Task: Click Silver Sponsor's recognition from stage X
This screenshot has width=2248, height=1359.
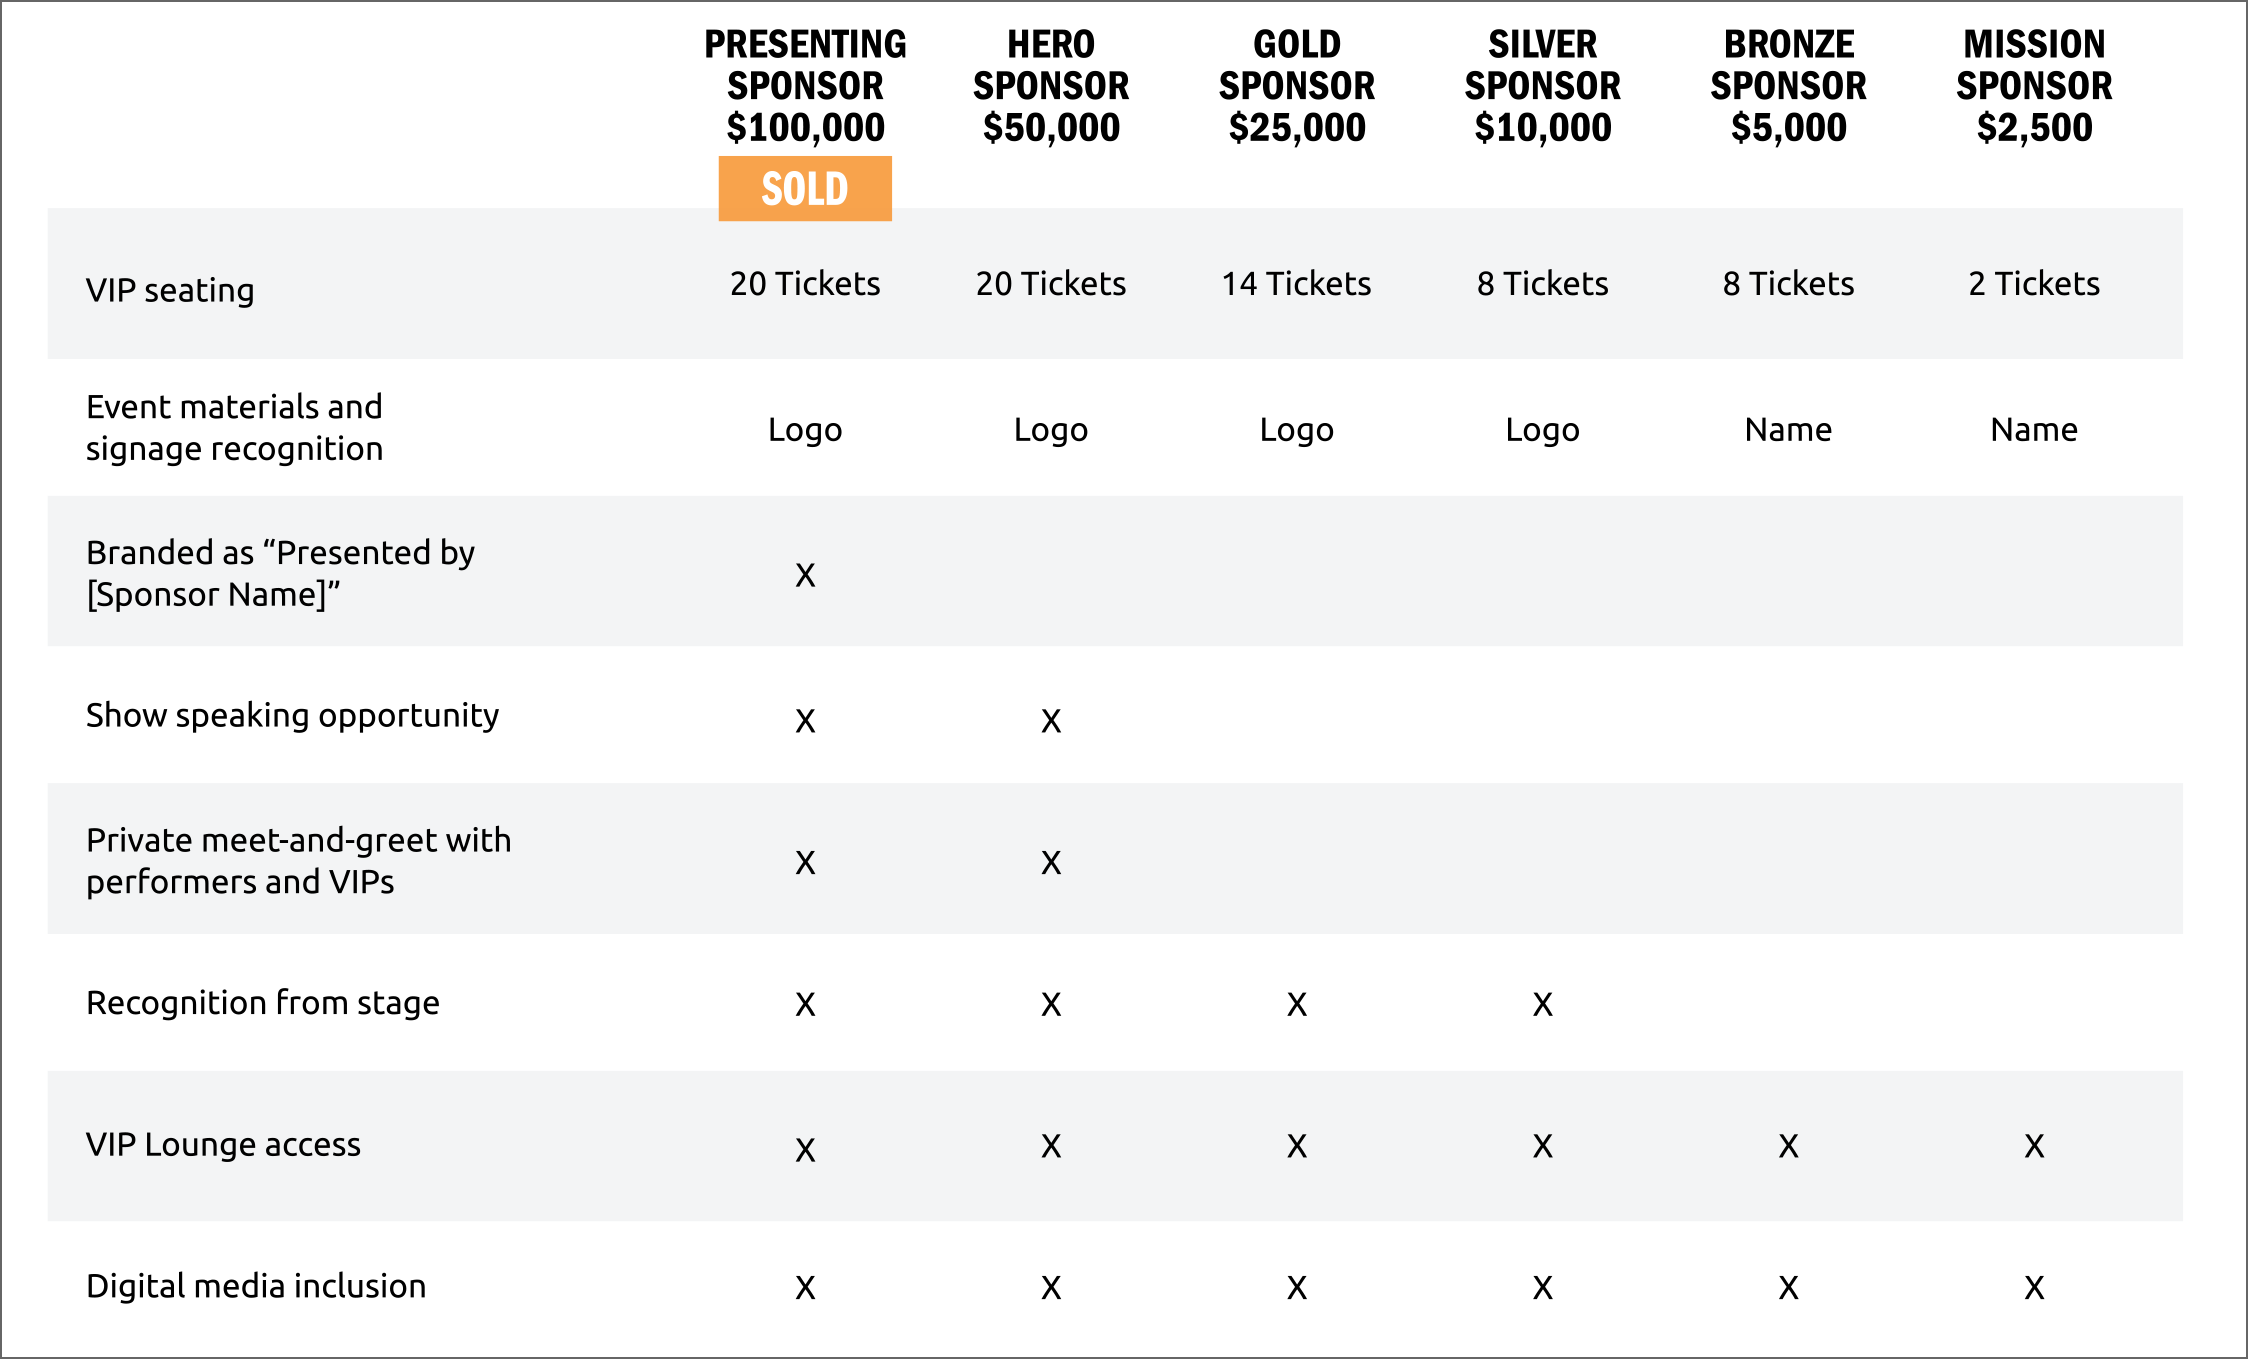Action: [x=1543, y=1005]
